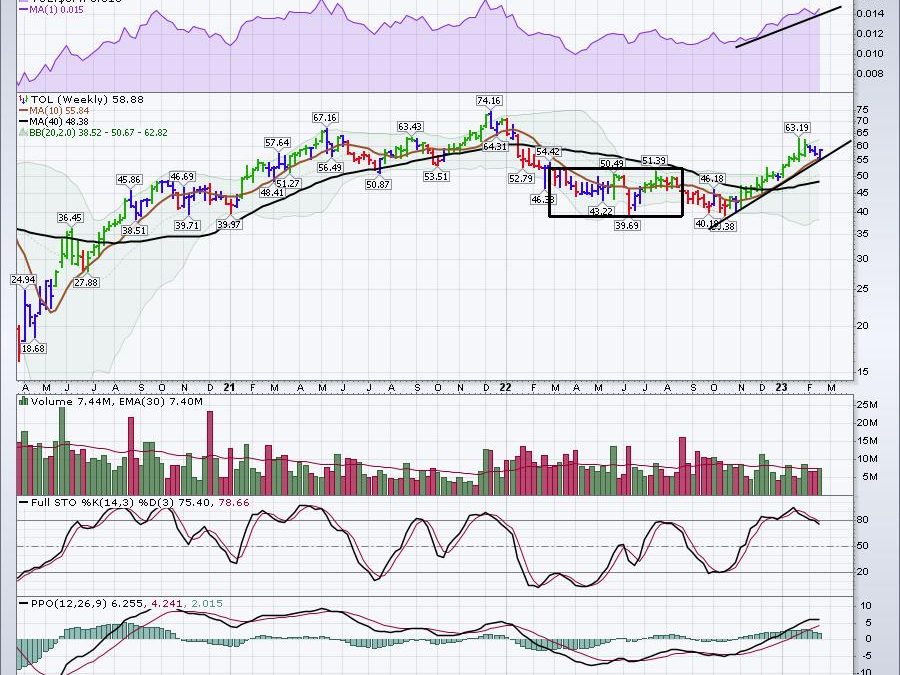This screenshot has width=900, height=675.
Task: Click the 64.31 price label
Action: click(495, 146)
